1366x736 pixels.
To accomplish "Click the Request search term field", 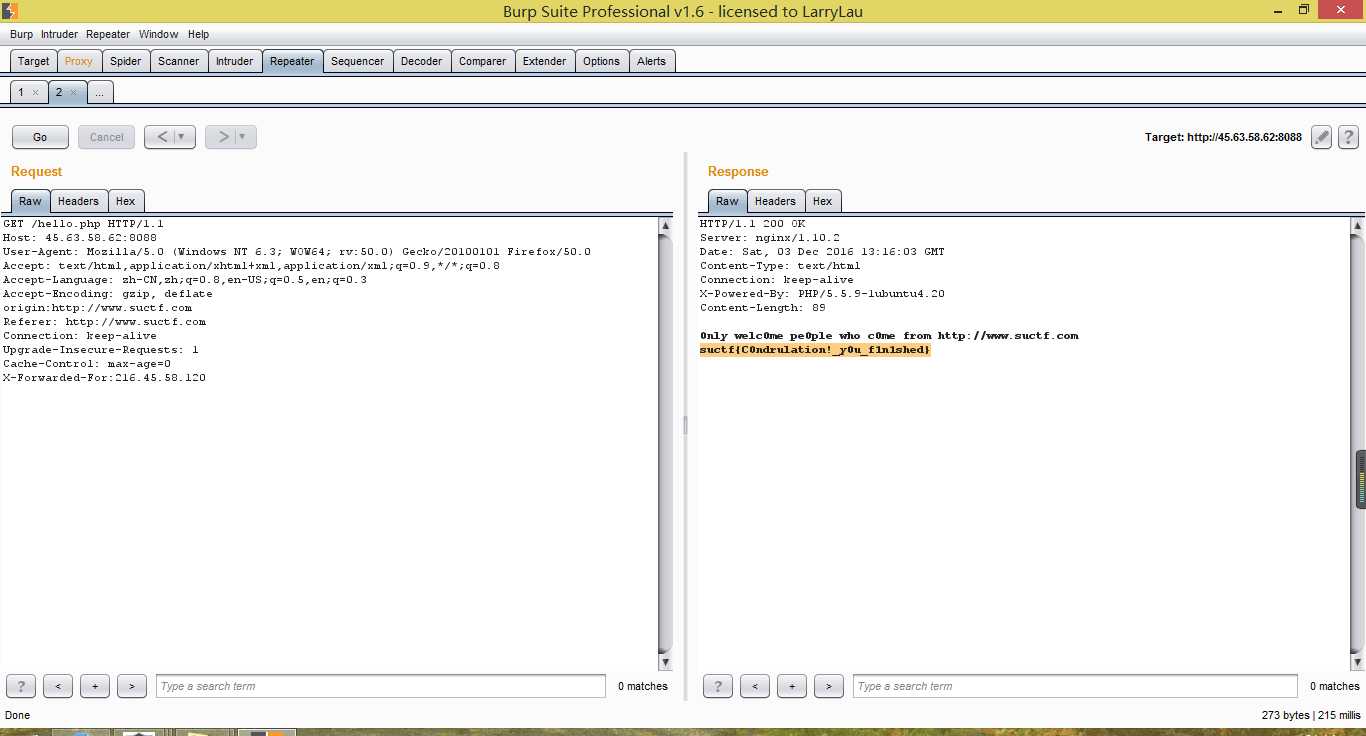I will 381,686.
